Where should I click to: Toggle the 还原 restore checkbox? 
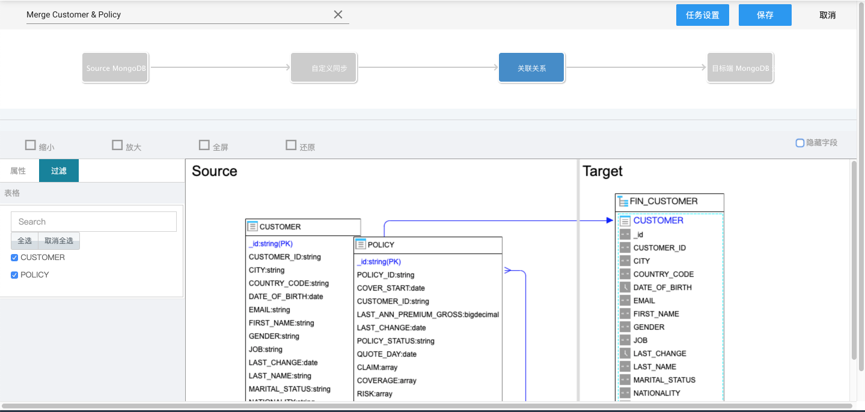point(291,145)
